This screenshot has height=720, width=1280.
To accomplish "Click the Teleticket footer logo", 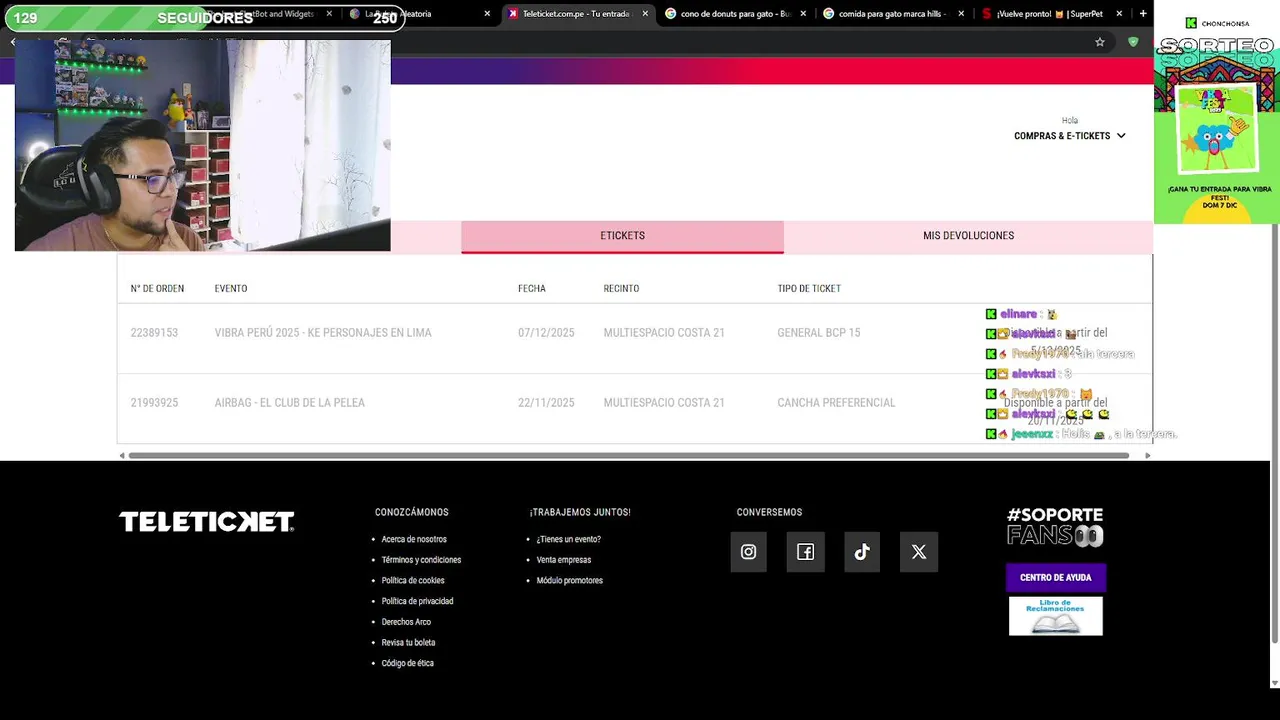I will click(207, 522).
